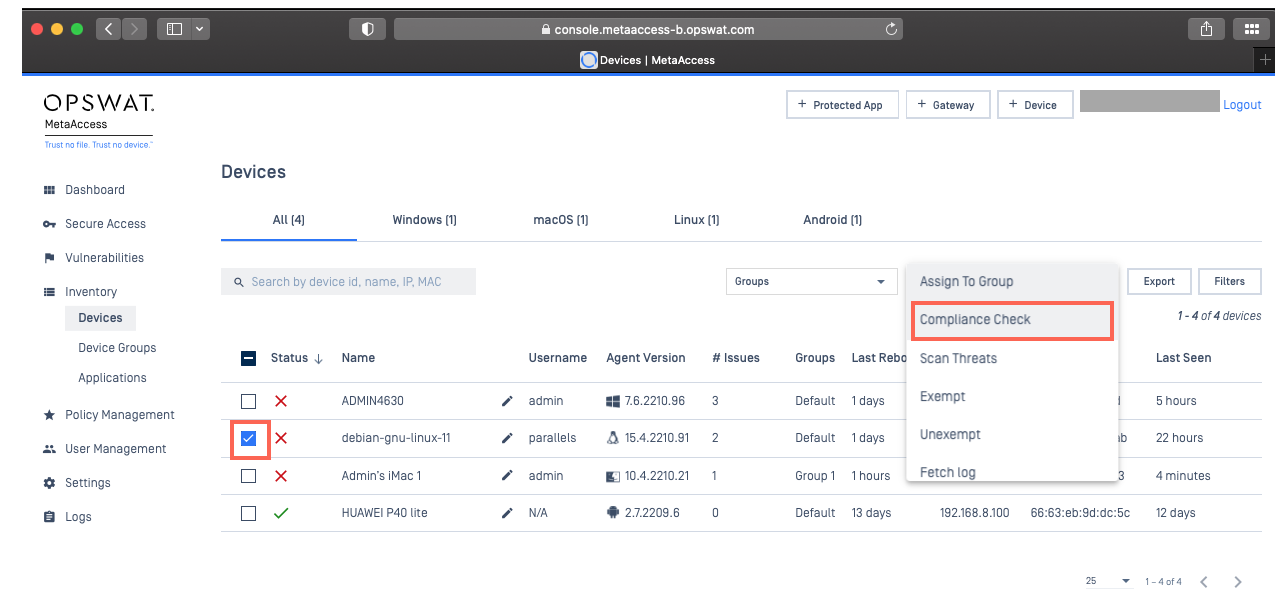This screenshot has height=608, width=1283.
Task: Check the ADMIN4630 device checkbox
Action: [248, 401]
